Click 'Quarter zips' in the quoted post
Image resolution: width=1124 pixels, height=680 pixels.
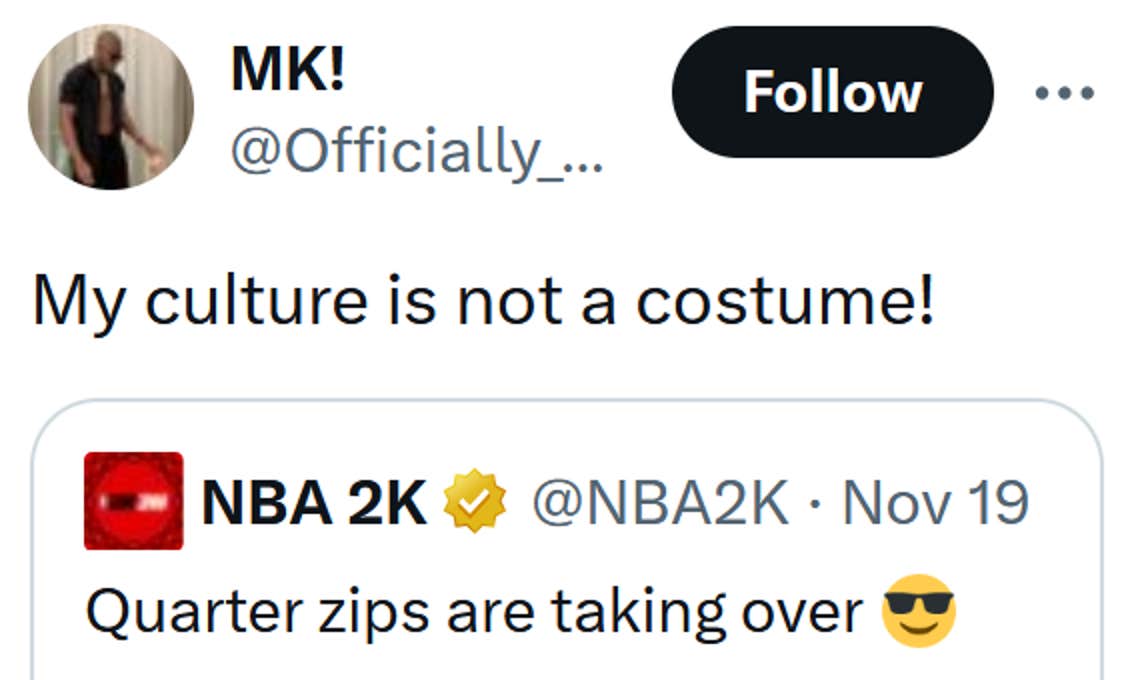click(257, 612)
